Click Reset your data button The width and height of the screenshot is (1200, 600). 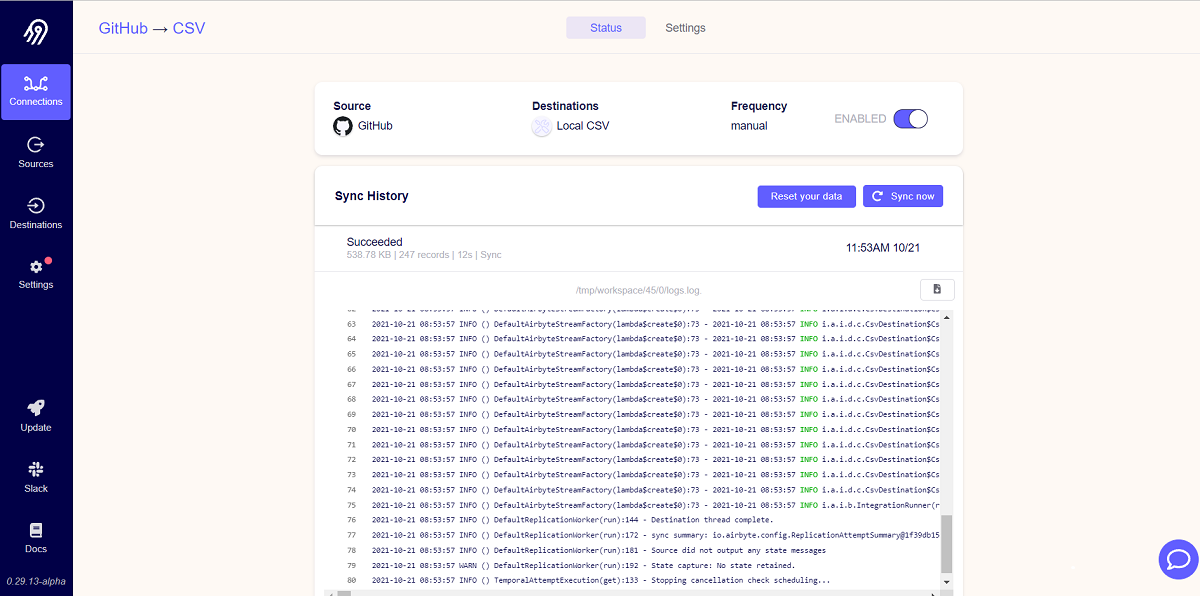click(x=807, y=196)
